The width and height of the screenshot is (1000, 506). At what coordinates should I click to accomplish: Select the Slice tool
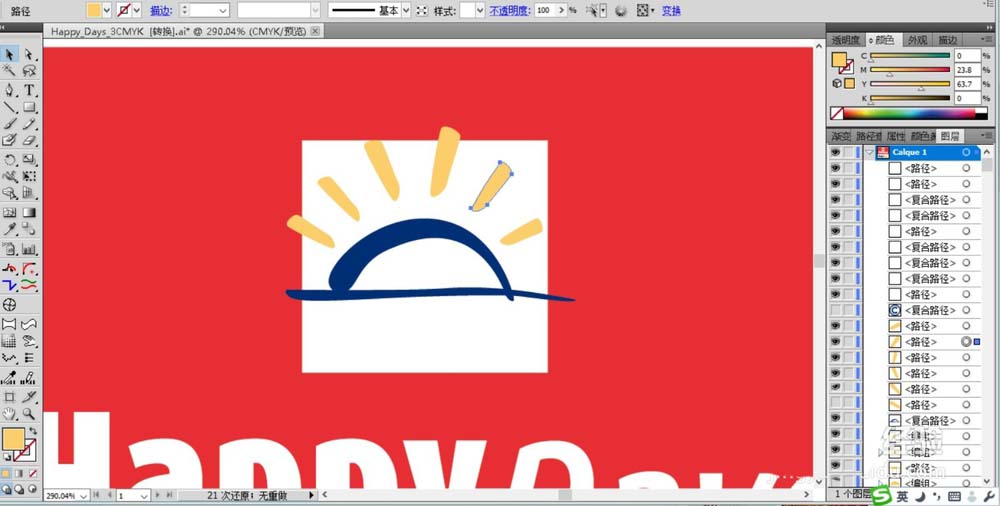point(29,397)
